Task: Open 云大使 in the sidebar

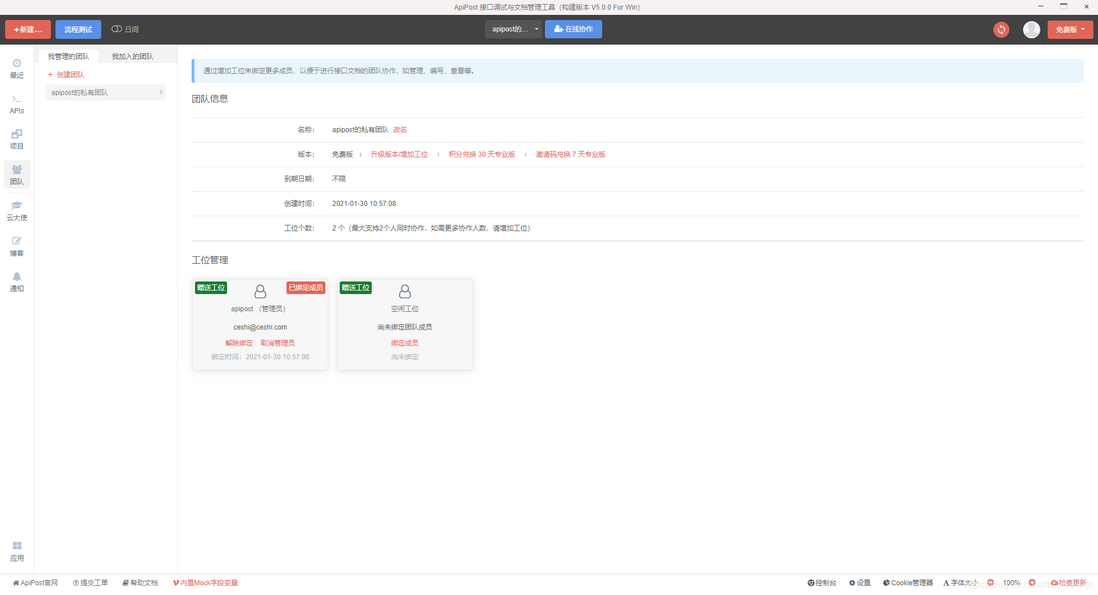Action: tap(17, 211)
